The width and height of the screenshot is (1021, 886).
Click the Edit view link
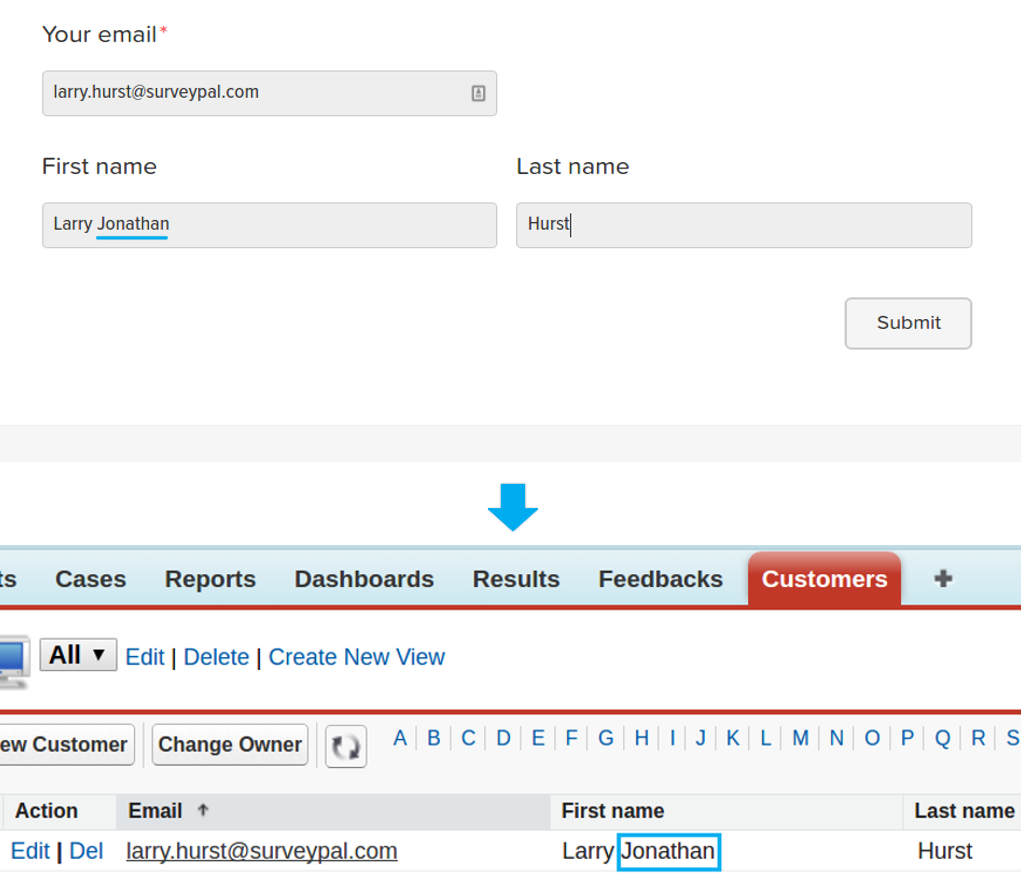pyautogui.click(x=145, y=657)
